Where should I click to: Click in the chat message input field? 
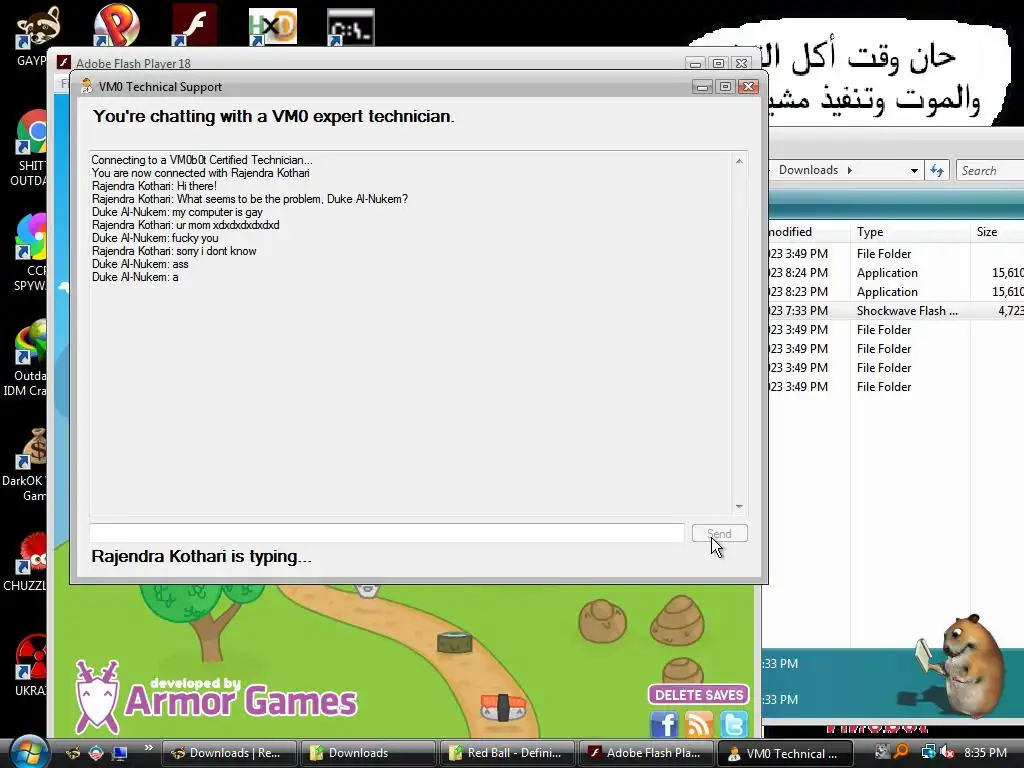tap(387, 533)
